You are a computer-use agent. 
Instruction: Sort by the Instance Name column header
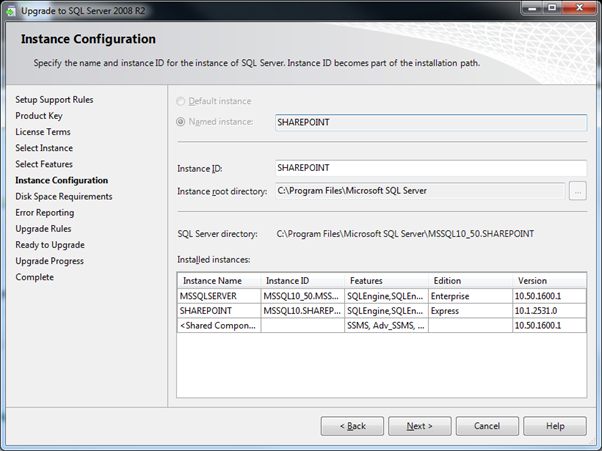pyautogui.click(x=219, y=281)
